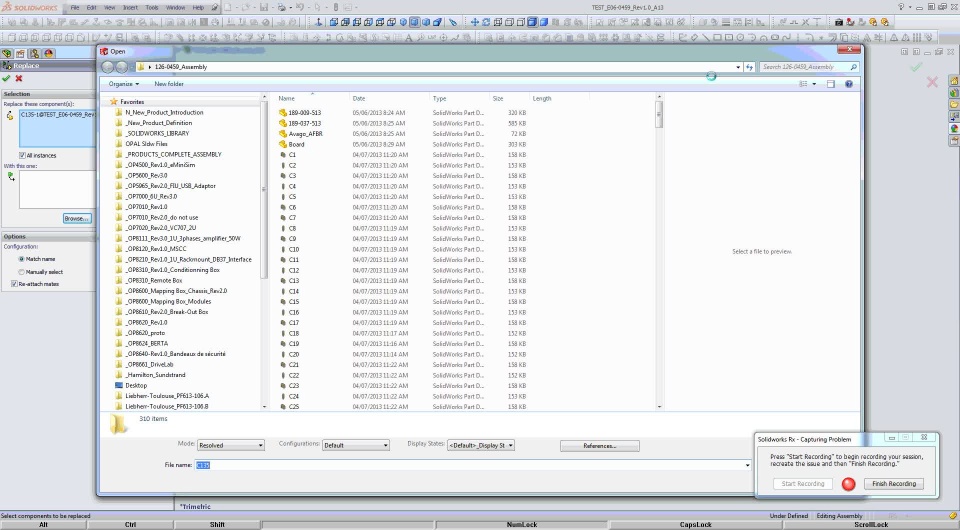Click the Search 126-0459_Assembly field
Viewport: 960px width, 530px height.
[x=809, y=67]
